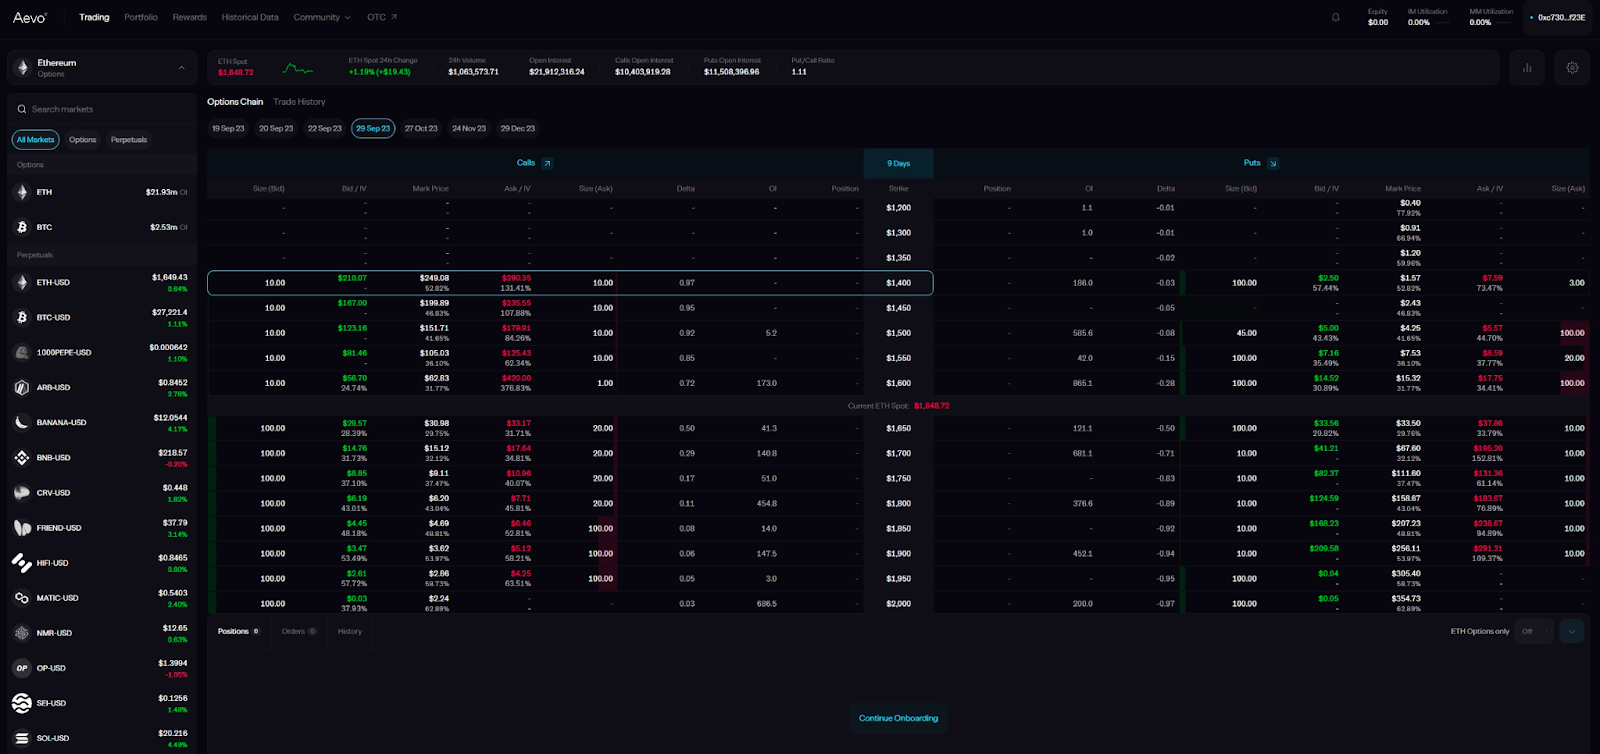Select the Options market filter
1600x754 pixels.
point(83,140)
